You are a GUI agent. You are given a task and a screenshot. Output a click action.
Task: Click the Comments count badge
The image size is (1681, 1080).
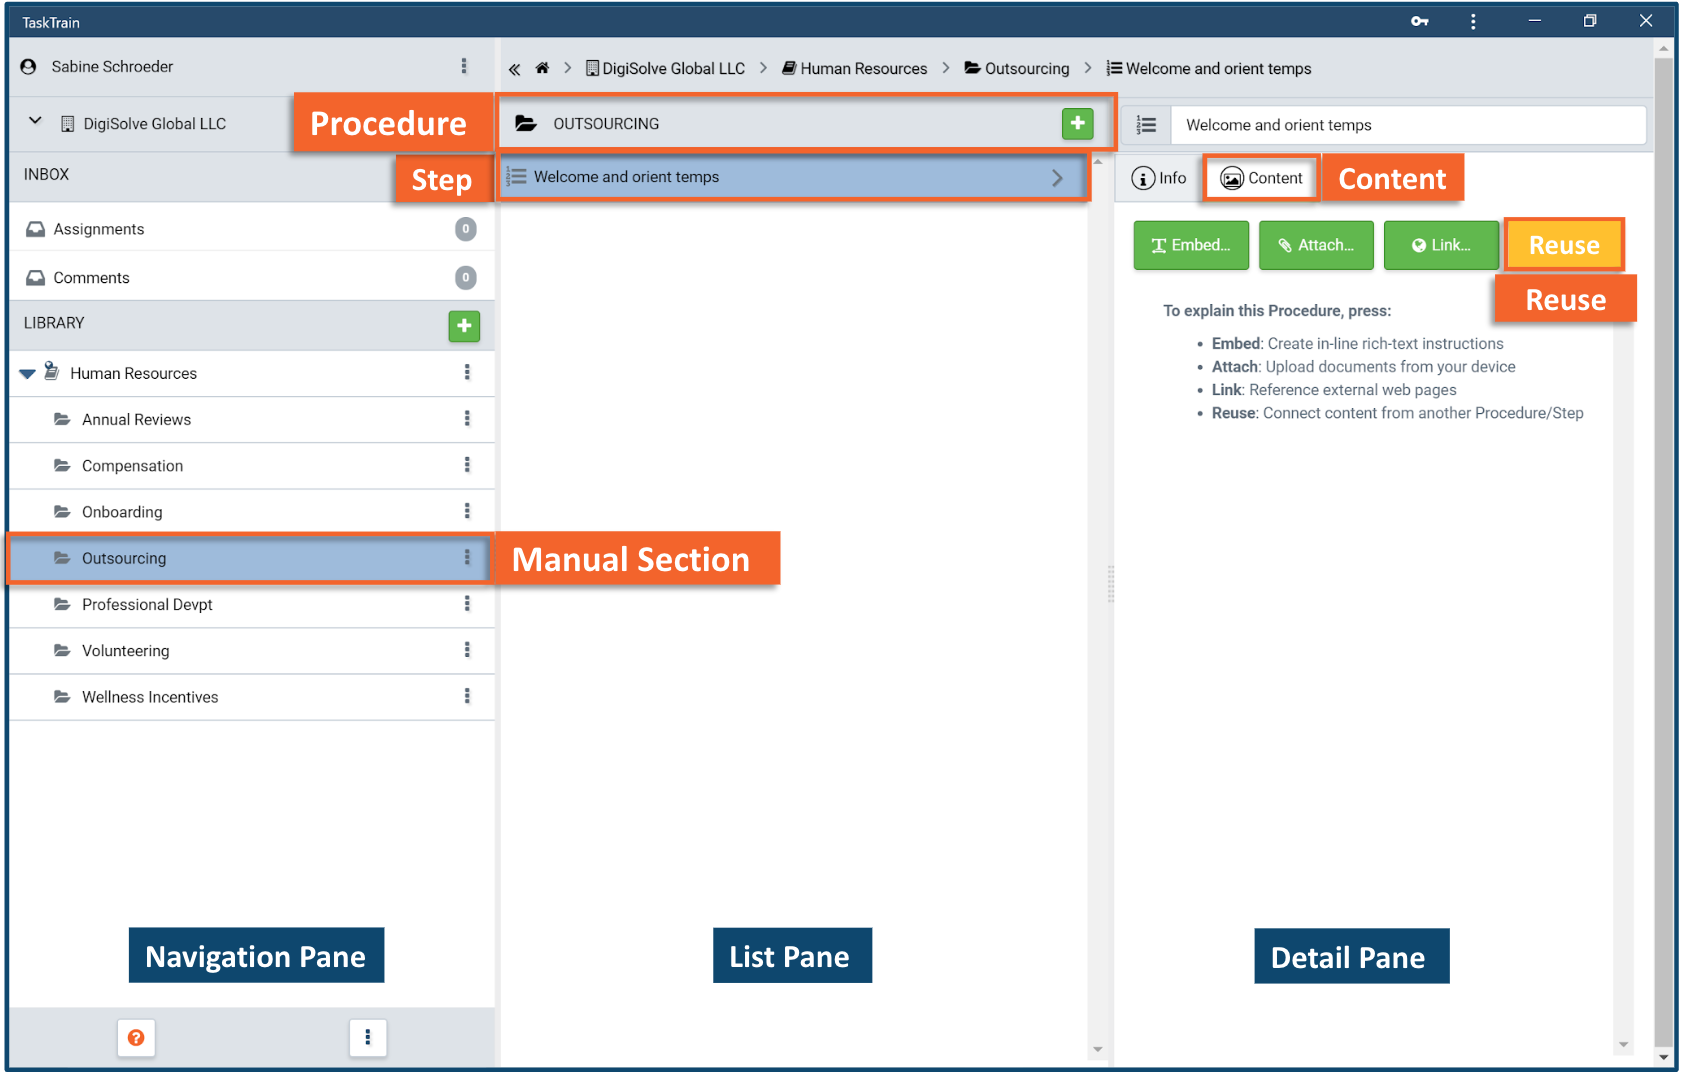tap(466, 277)
